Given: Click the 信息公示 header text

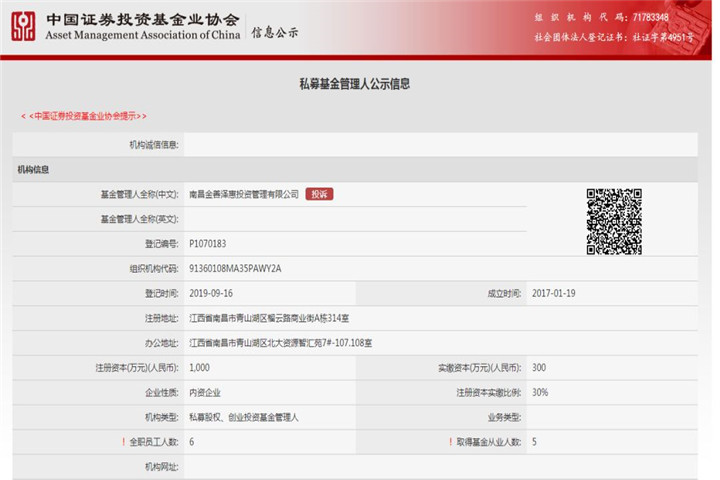Looking at the screenshot, I should pos(275,32).
